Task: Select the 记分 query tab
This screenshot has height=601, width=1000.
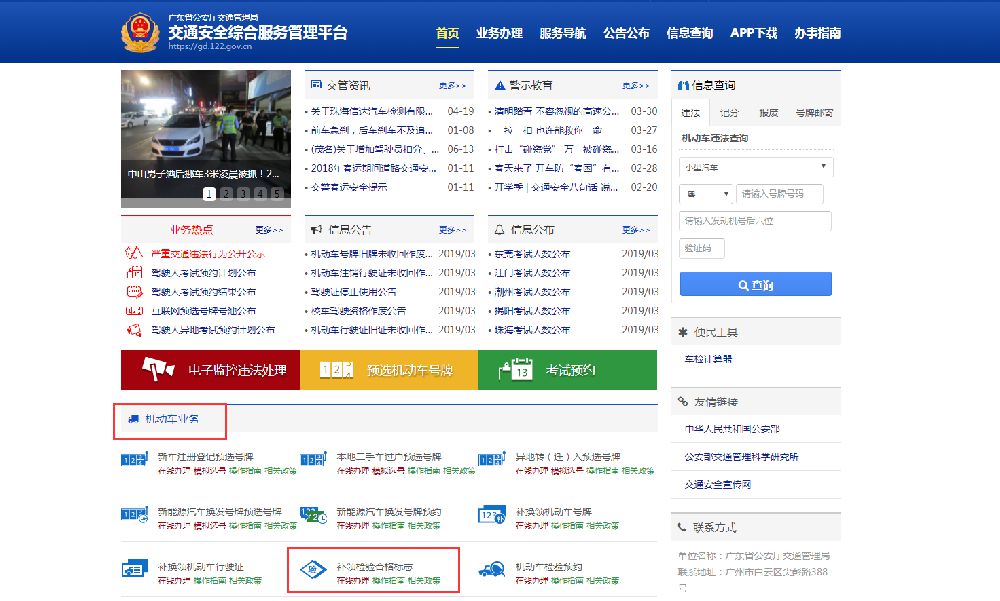Action: click(729, 113)
